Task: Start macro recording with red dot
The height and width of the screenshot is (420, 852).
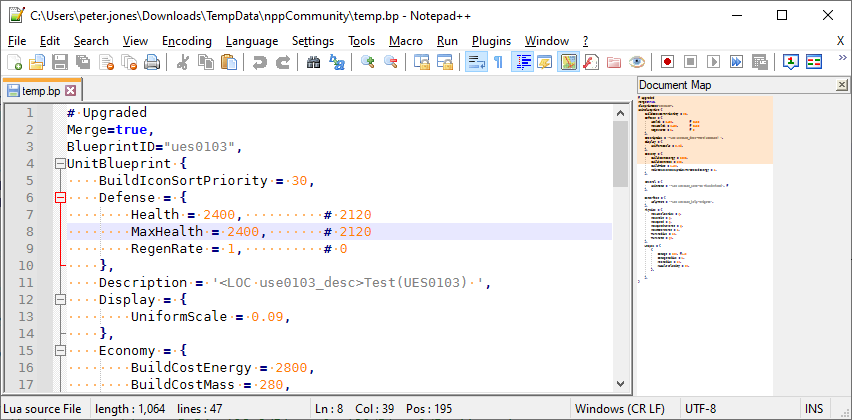Action: click(667, 62)
